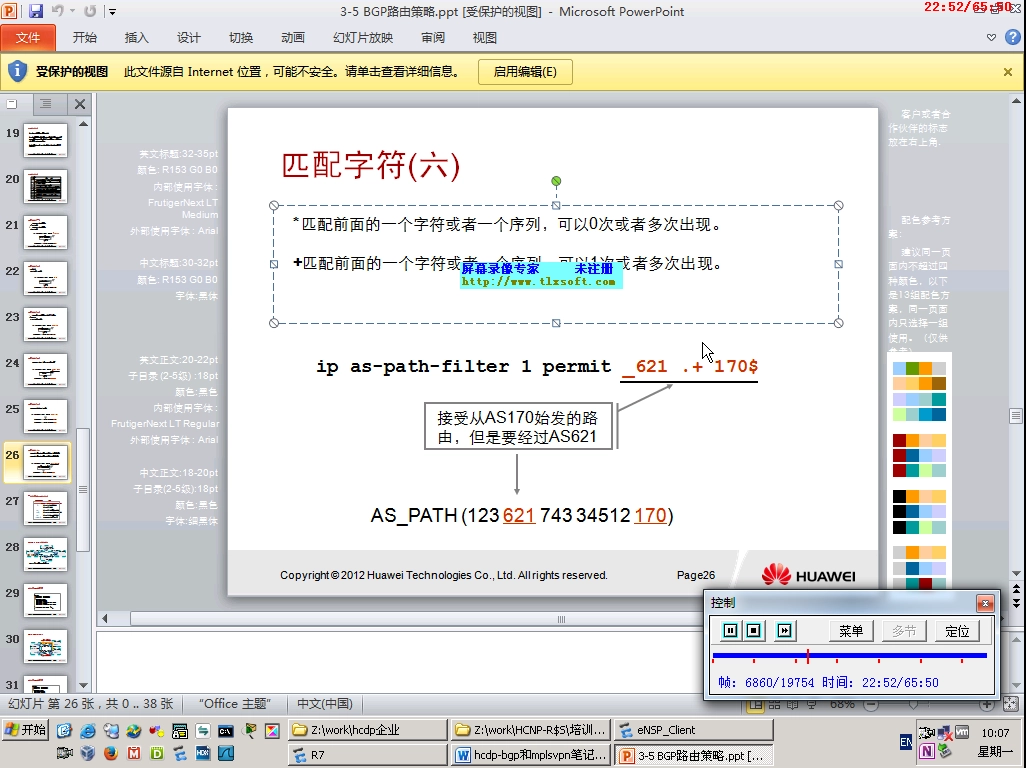Click 启用编辑 in the protected view bar

point(525,71)
